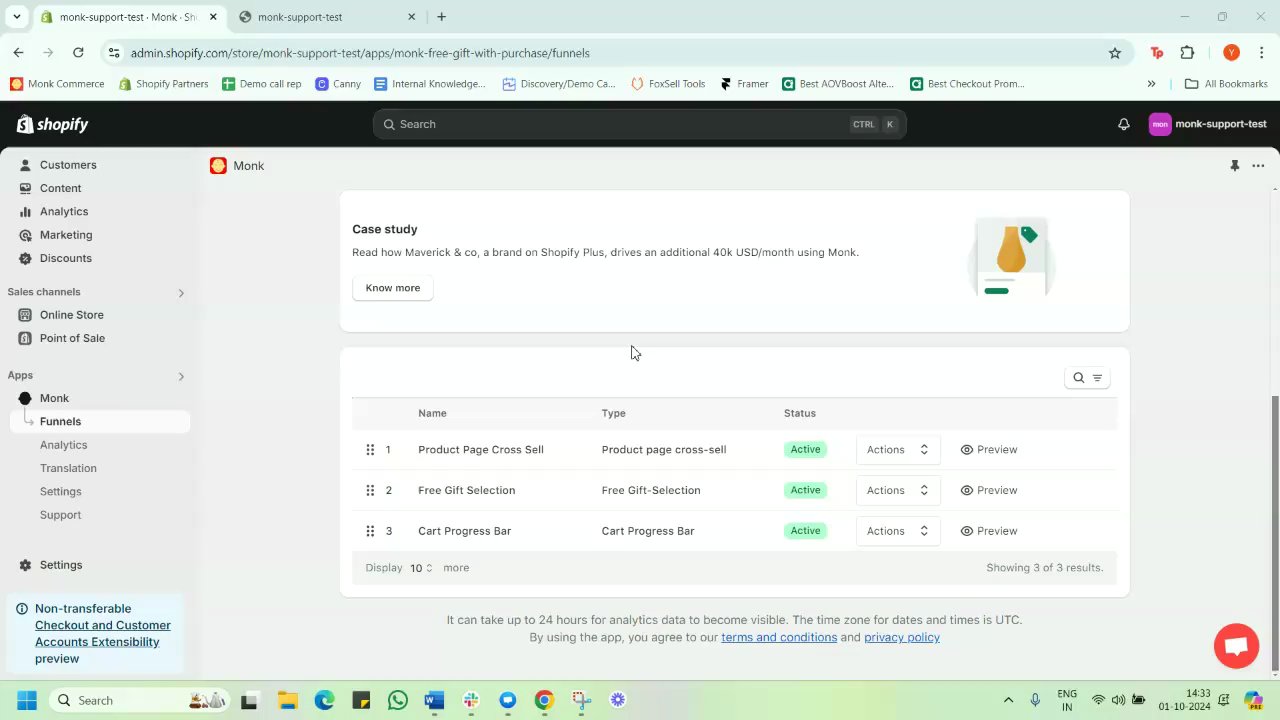The height and width of the screenshot is (720, 1280).
Task: Preview Cart Progress Bar funnel
Action: click(x=989, y=531)
